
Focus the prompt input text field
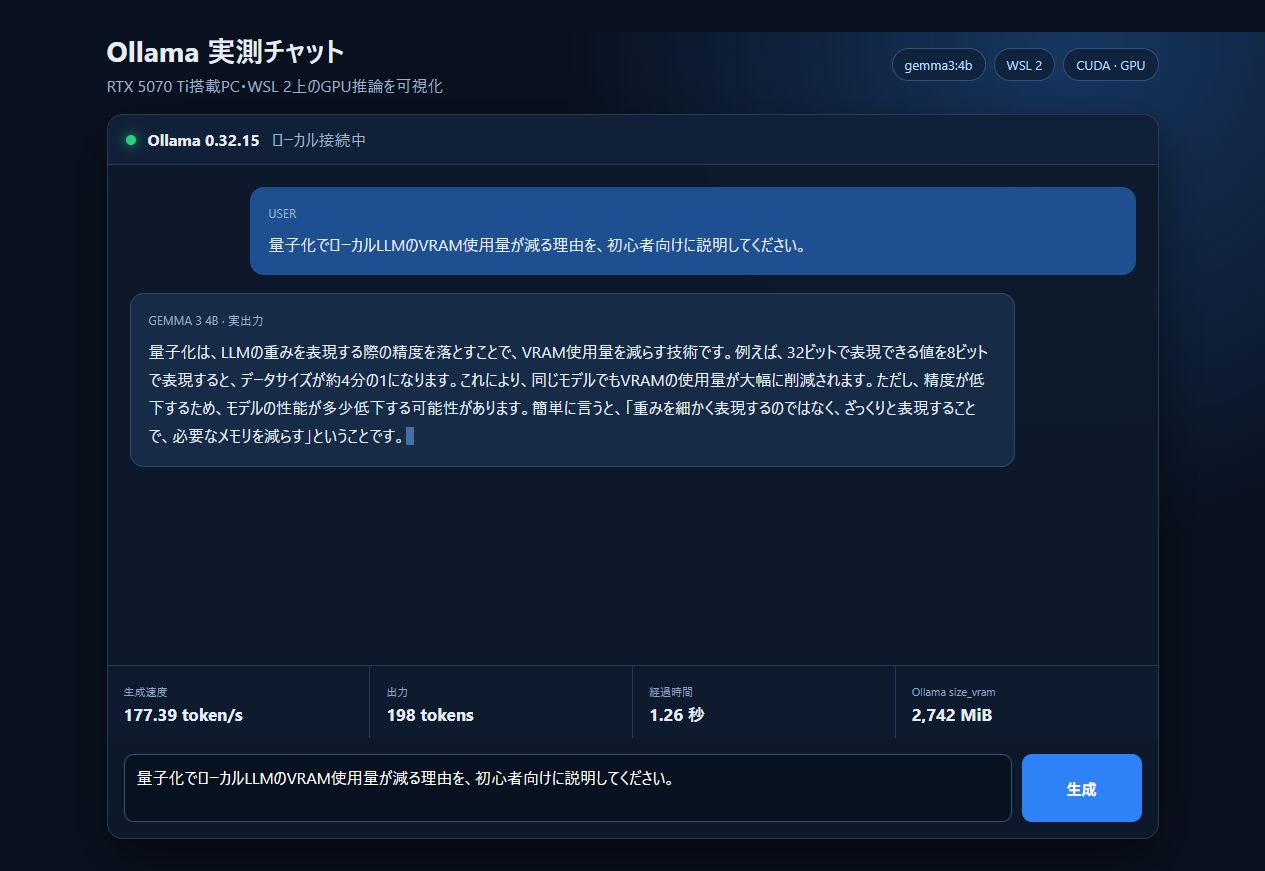tap(568, 788)
